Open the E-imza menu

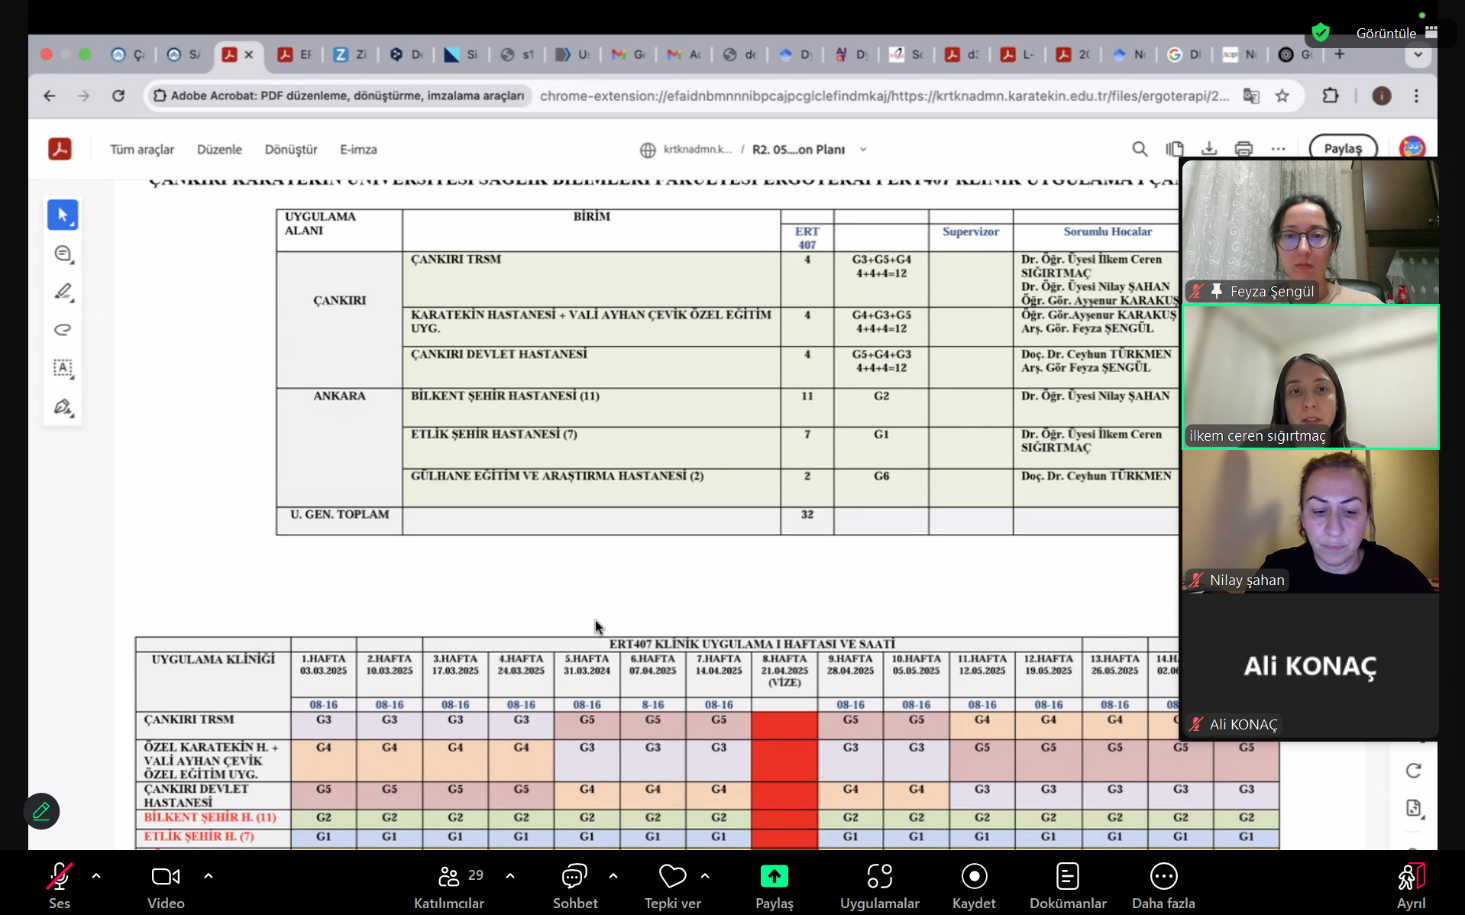358,149
